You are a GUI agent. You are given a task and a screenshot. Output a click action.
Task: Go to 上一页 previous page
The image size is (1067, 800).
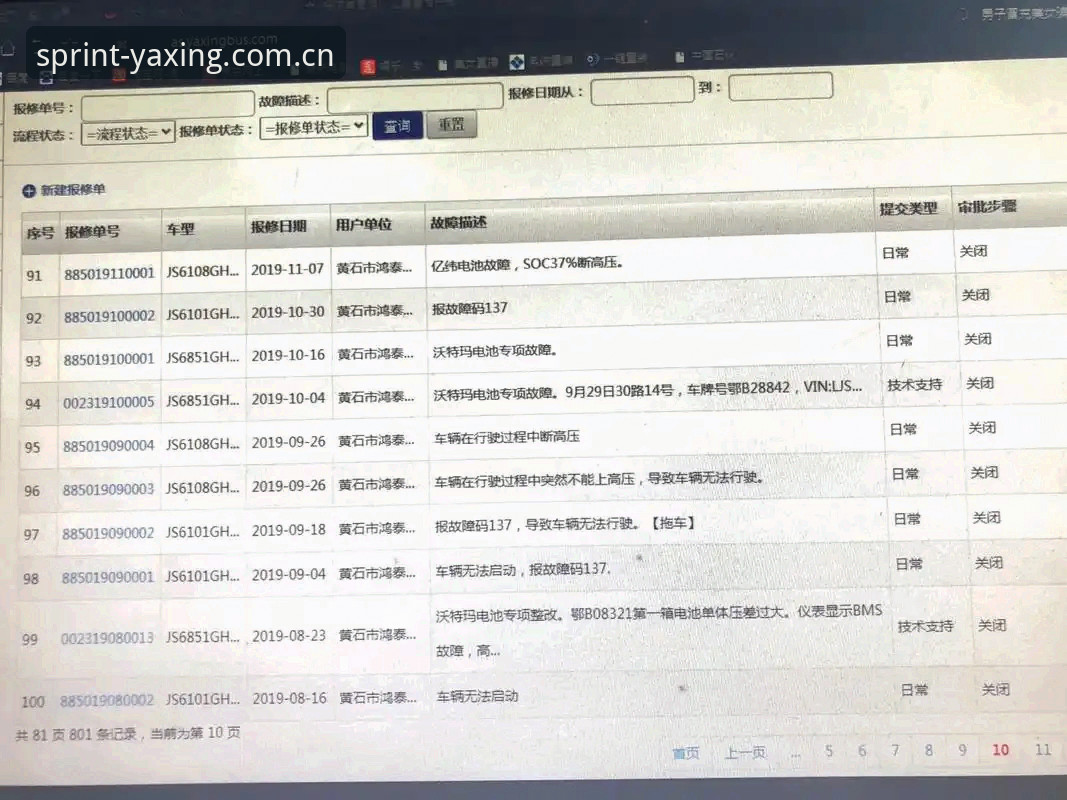coord(745,752)
